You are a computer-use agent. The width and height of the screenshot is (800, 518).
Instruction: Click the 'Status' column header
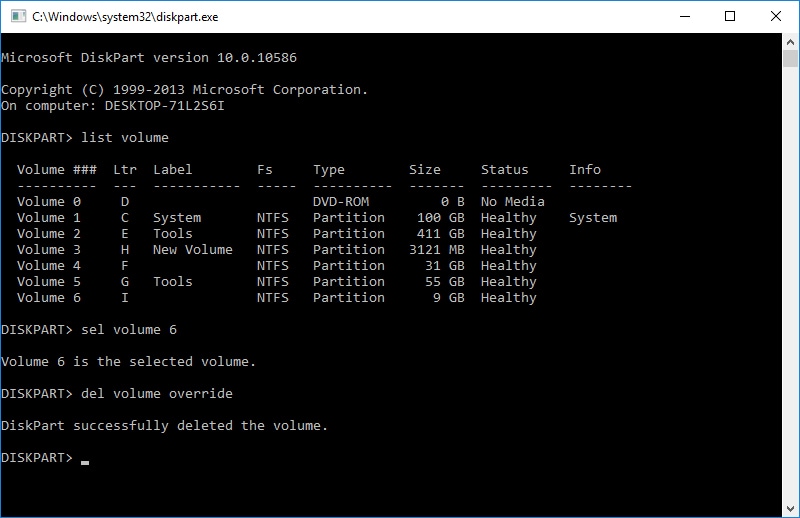click(x=505, y=170)
